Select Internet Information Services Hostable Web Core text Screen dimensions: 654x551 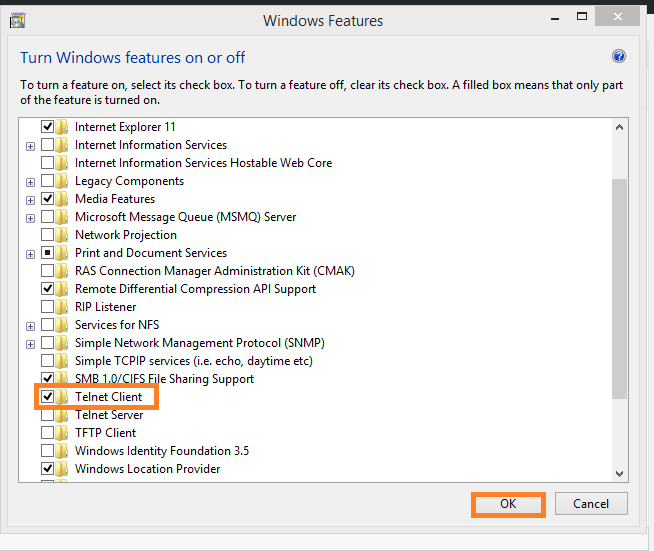[204, 163]
